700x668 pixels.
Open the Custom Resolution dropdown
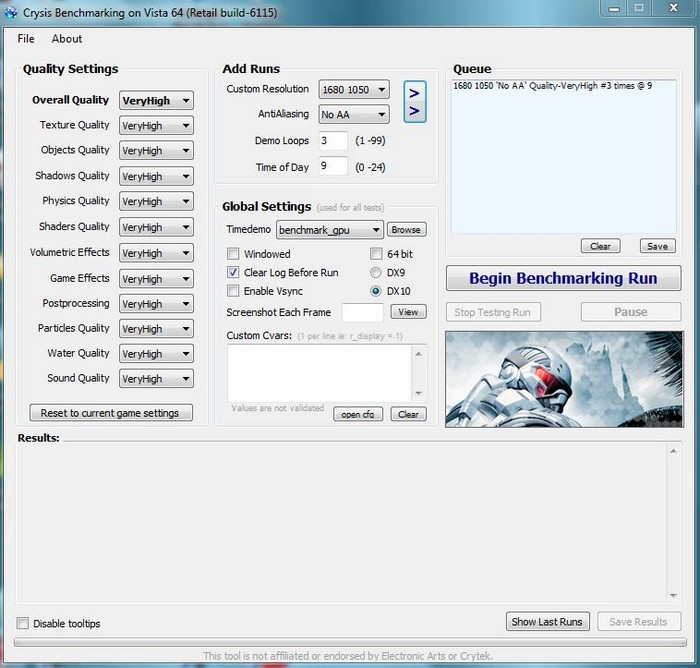point(354,90)
